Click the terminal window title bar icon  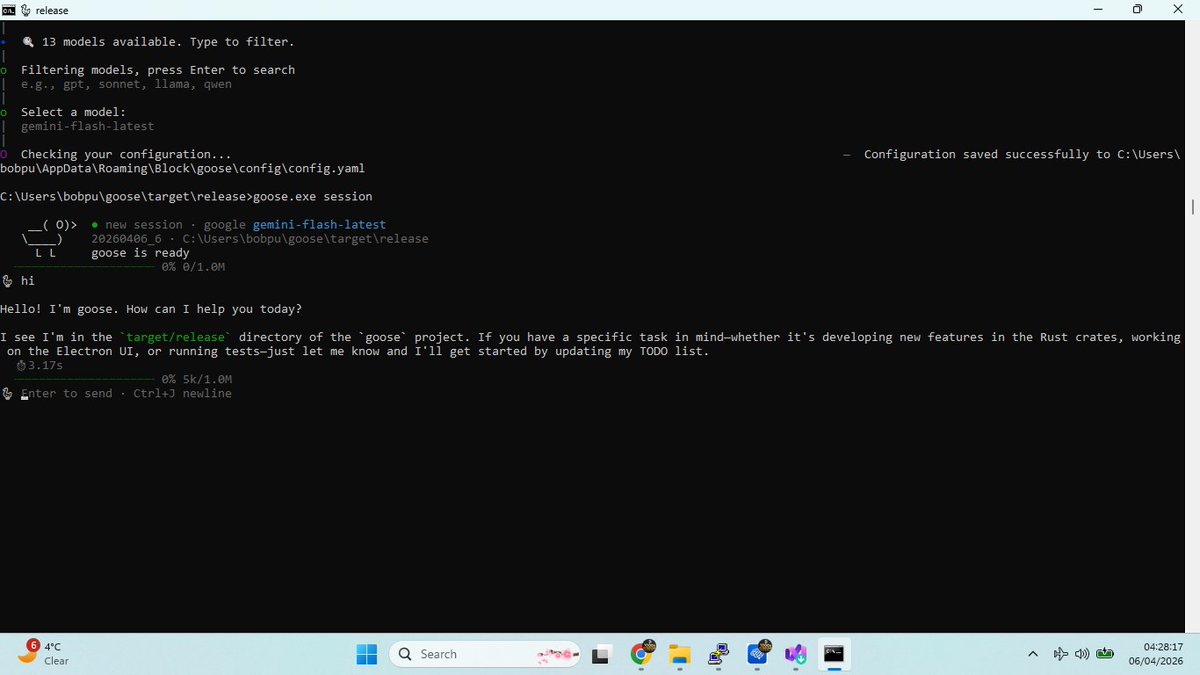8,10
